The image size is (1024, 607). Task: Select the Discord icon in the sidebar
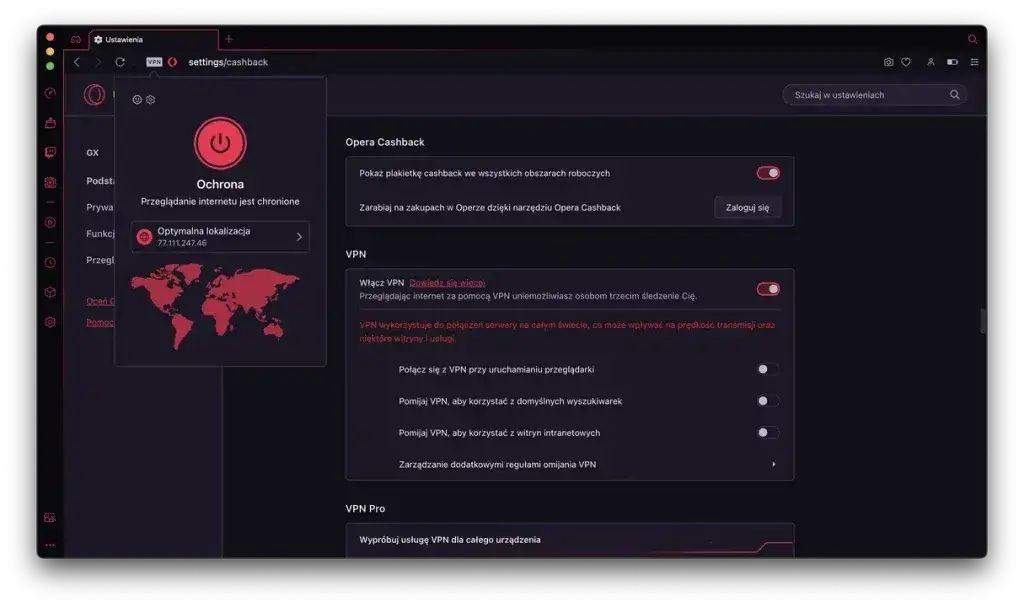click(49, 184)
